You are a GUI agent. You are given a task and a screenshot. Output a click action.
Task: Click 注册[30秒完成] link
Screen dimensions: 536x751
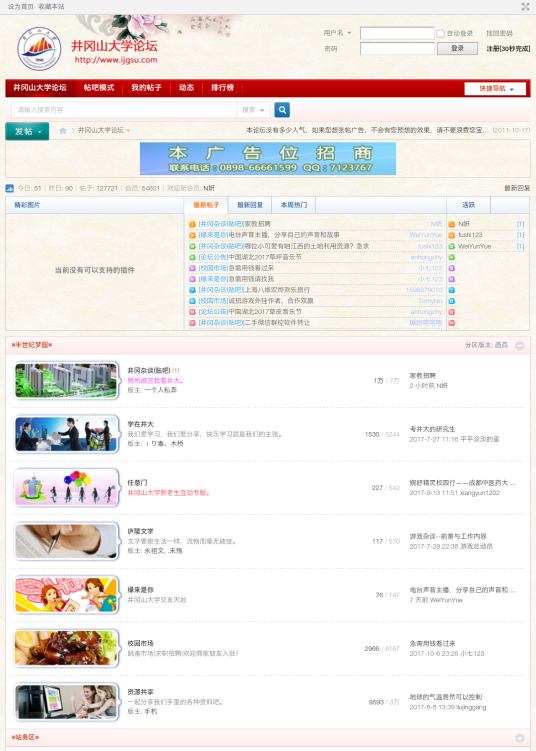pyautogui.click(x=508, y=49)
